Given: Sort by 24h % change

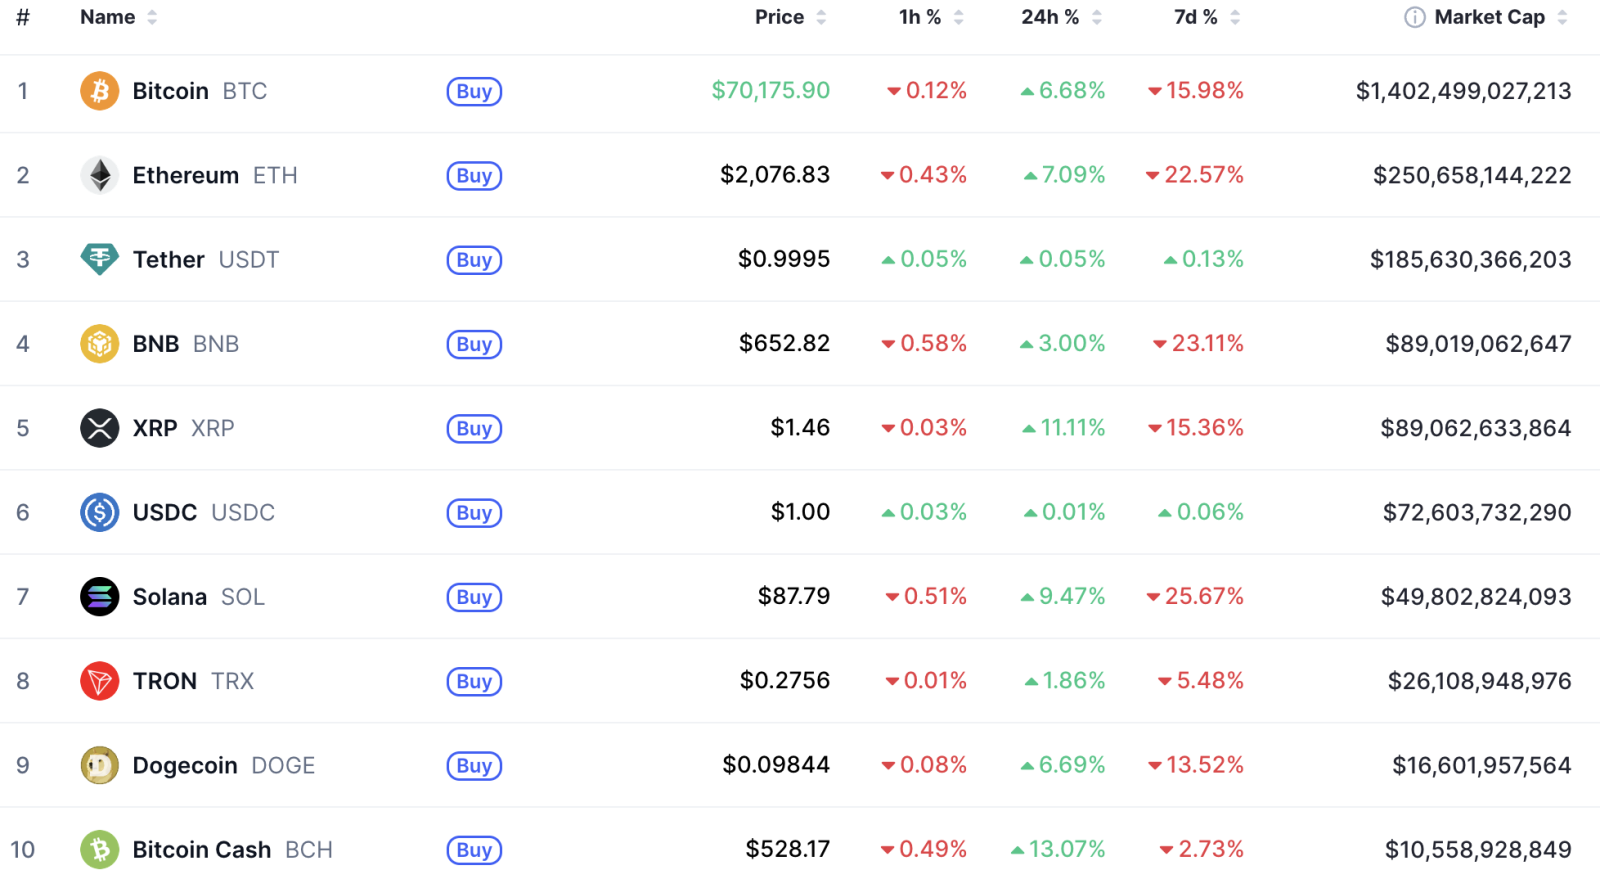Looking at the screenshot, I should click(x=1050, y=17).
